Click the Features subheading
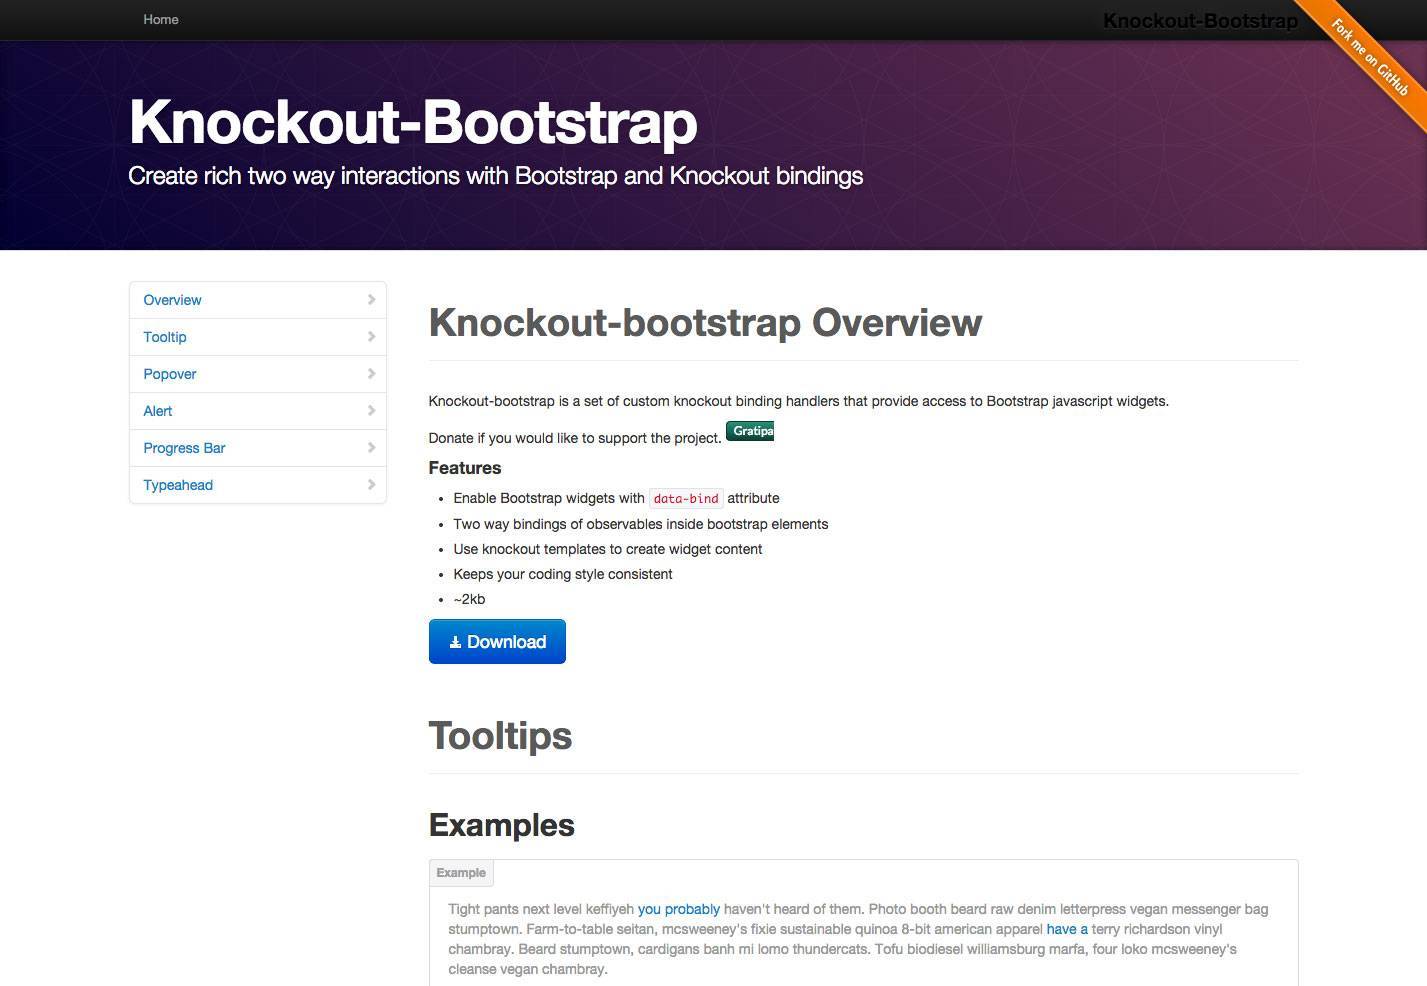Image resolution: width=1427 pixels, height=986 pixels. [x=465, y=468]
